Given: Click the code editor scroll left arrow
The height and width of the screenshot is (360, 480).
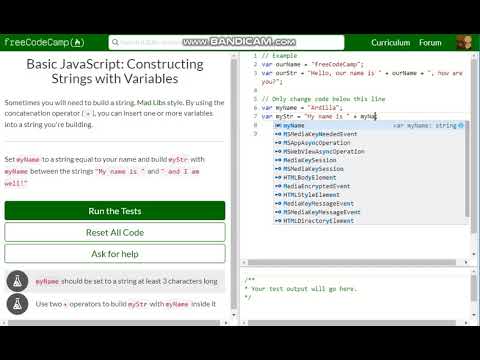Looking at the screenshot, I should (243, 262).
